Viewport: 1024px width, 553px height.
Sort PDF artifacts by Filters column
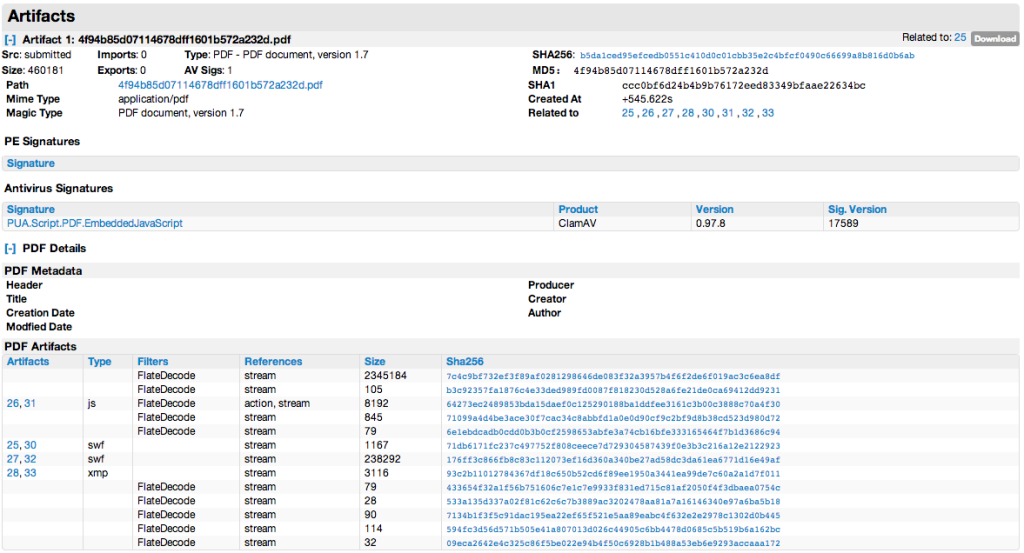pos(153,361)
